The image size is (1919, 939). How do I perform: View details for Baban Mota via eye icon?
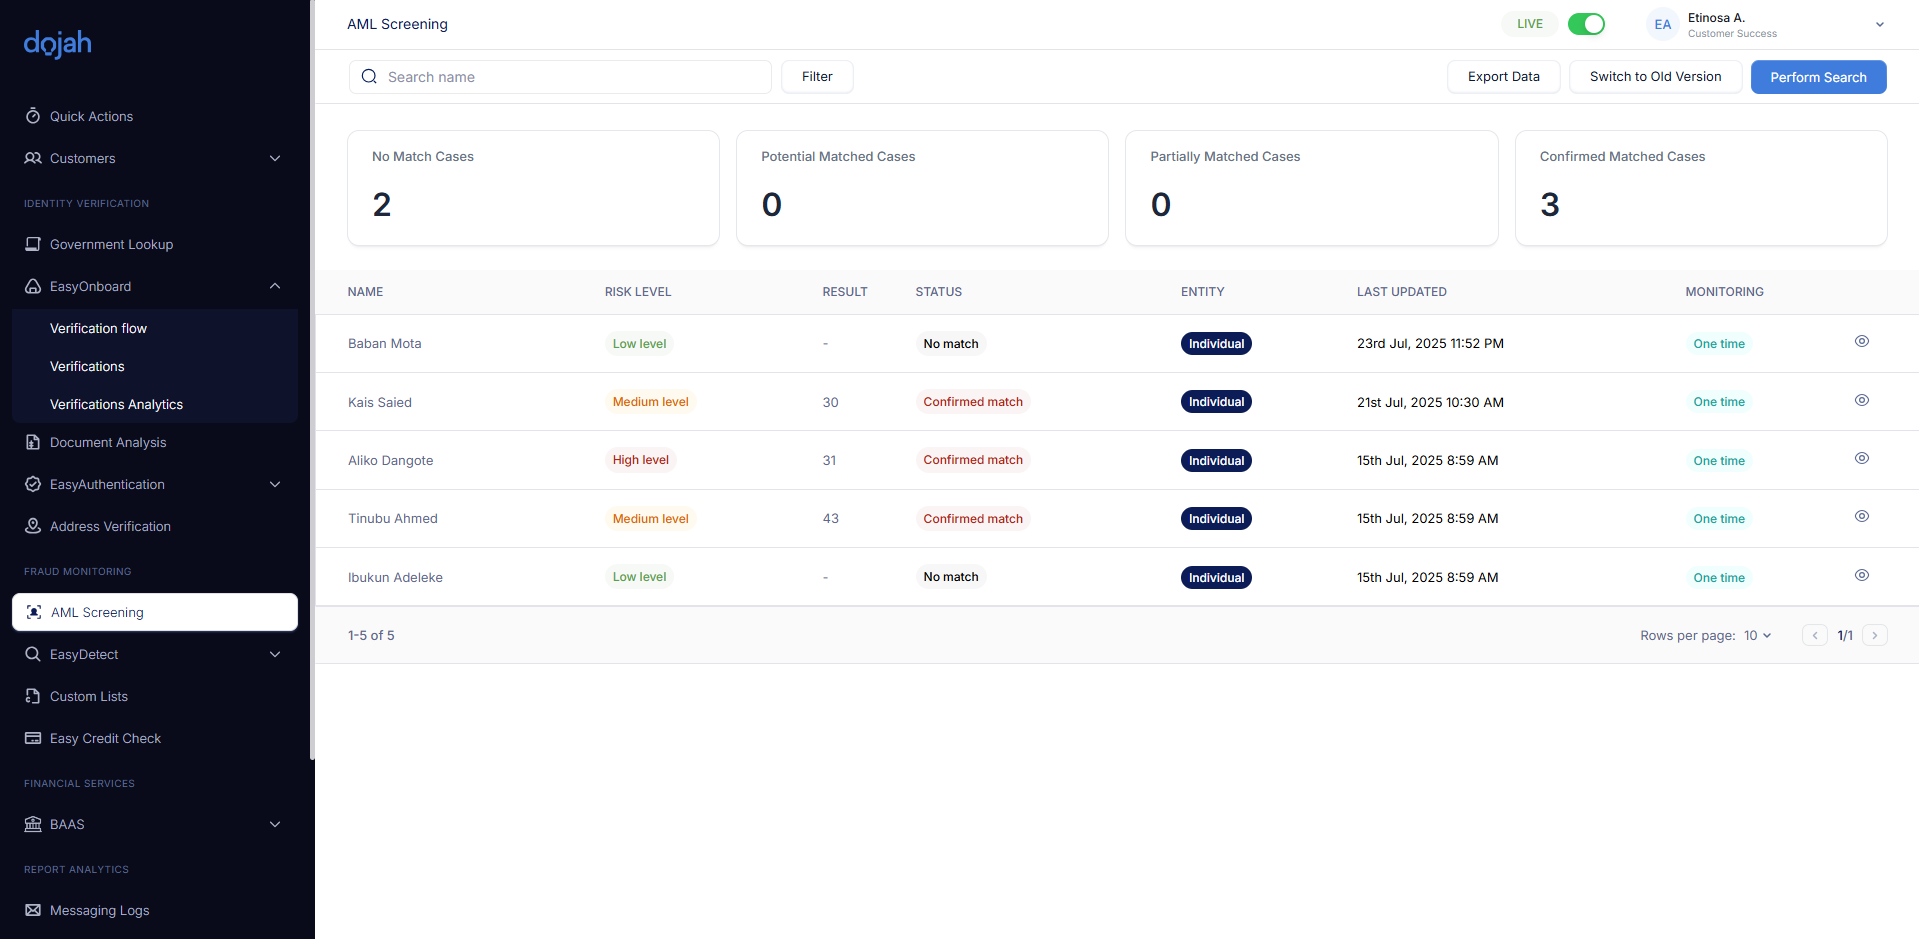pos(1861,342)
